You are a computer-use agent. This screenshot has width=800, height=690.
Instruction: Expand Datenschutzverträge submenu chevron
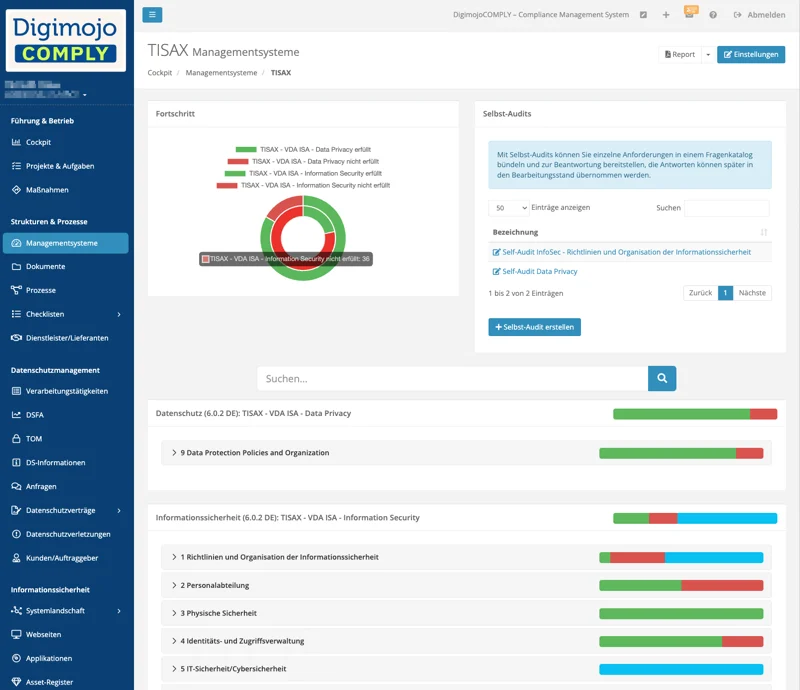[x=119, y=510]
